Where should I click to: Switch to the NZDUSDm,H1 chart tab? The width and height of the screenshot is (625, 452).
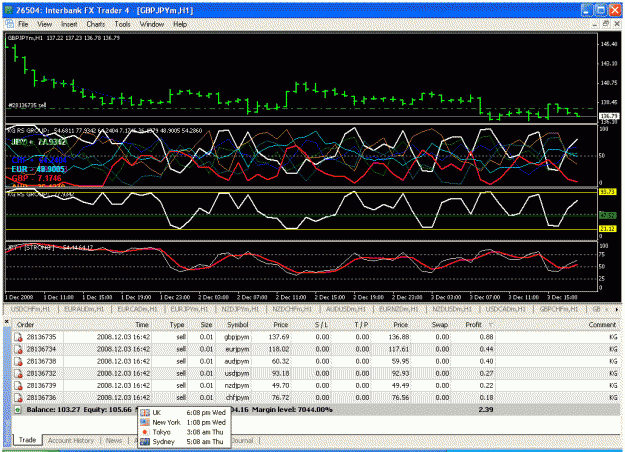click(452, 309)
